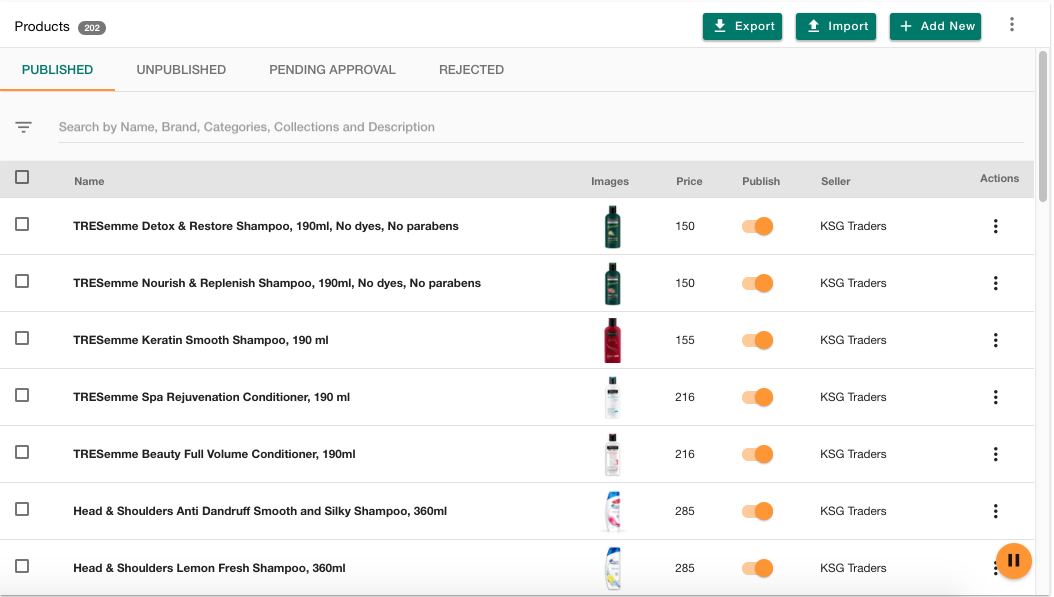Image resolution: width=1054 pixels, height=597 pixels.
Task: Tick the select-all checkbox in table header
Action: click(22, 177)
